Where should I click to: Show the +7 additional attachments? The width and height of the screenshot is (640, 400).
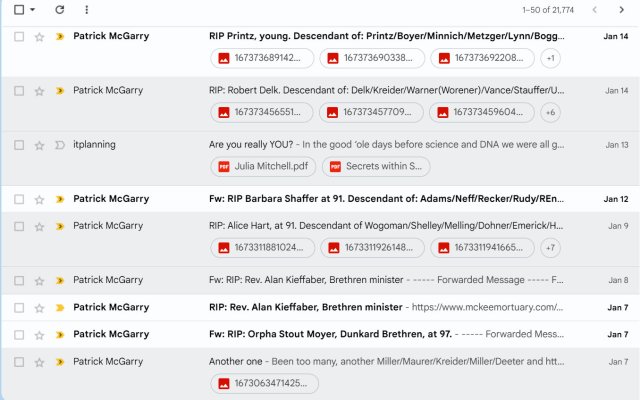(x=551, y=247)
